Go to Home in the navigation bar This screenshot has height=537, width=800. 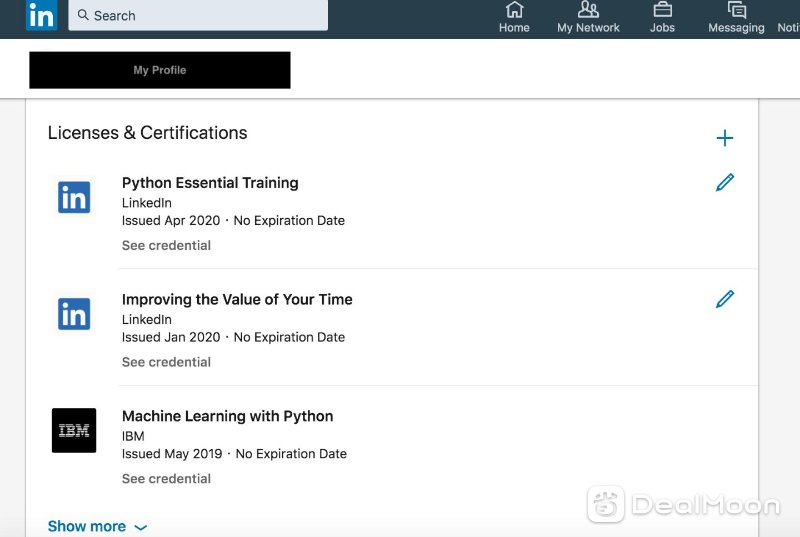click(x=514, y=17)
